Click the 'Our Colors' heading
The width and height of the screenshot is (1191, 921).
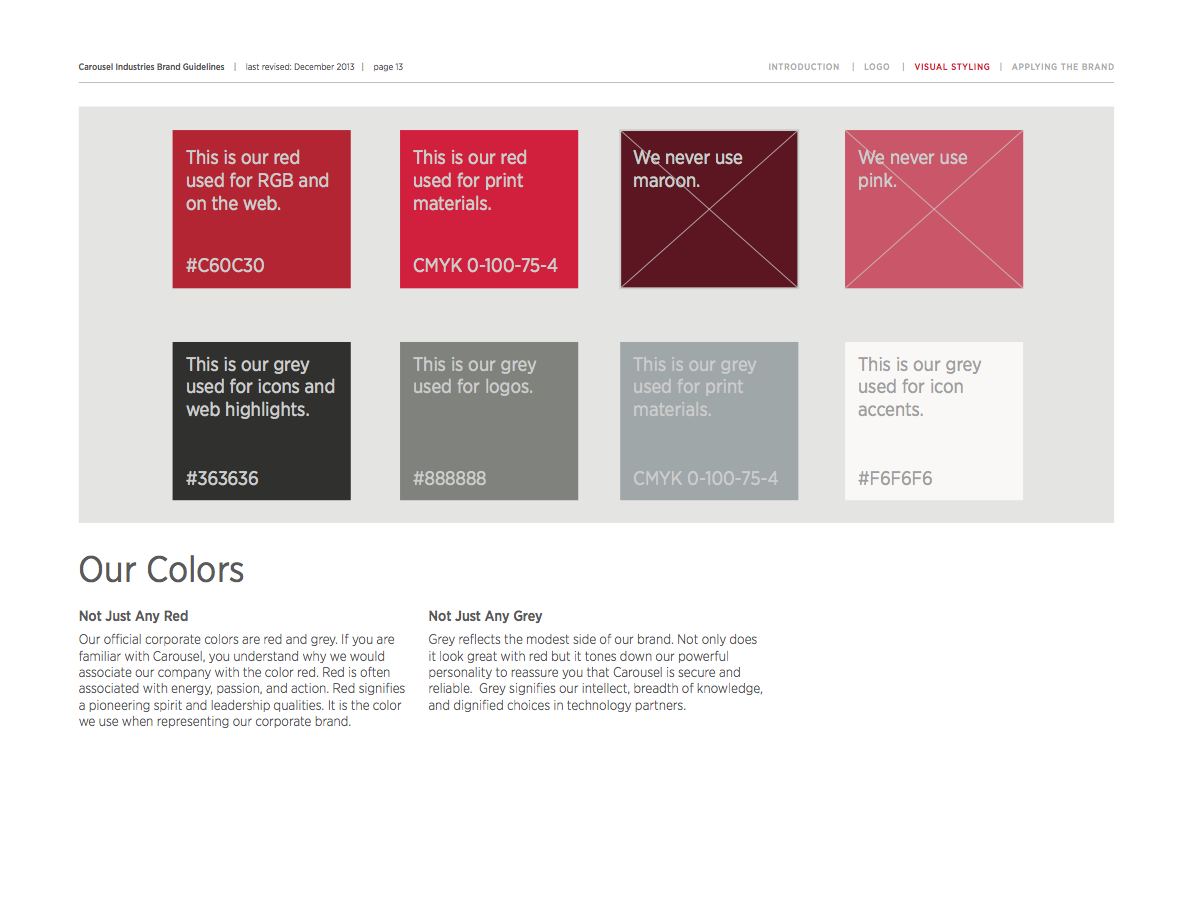click(161, 569)
